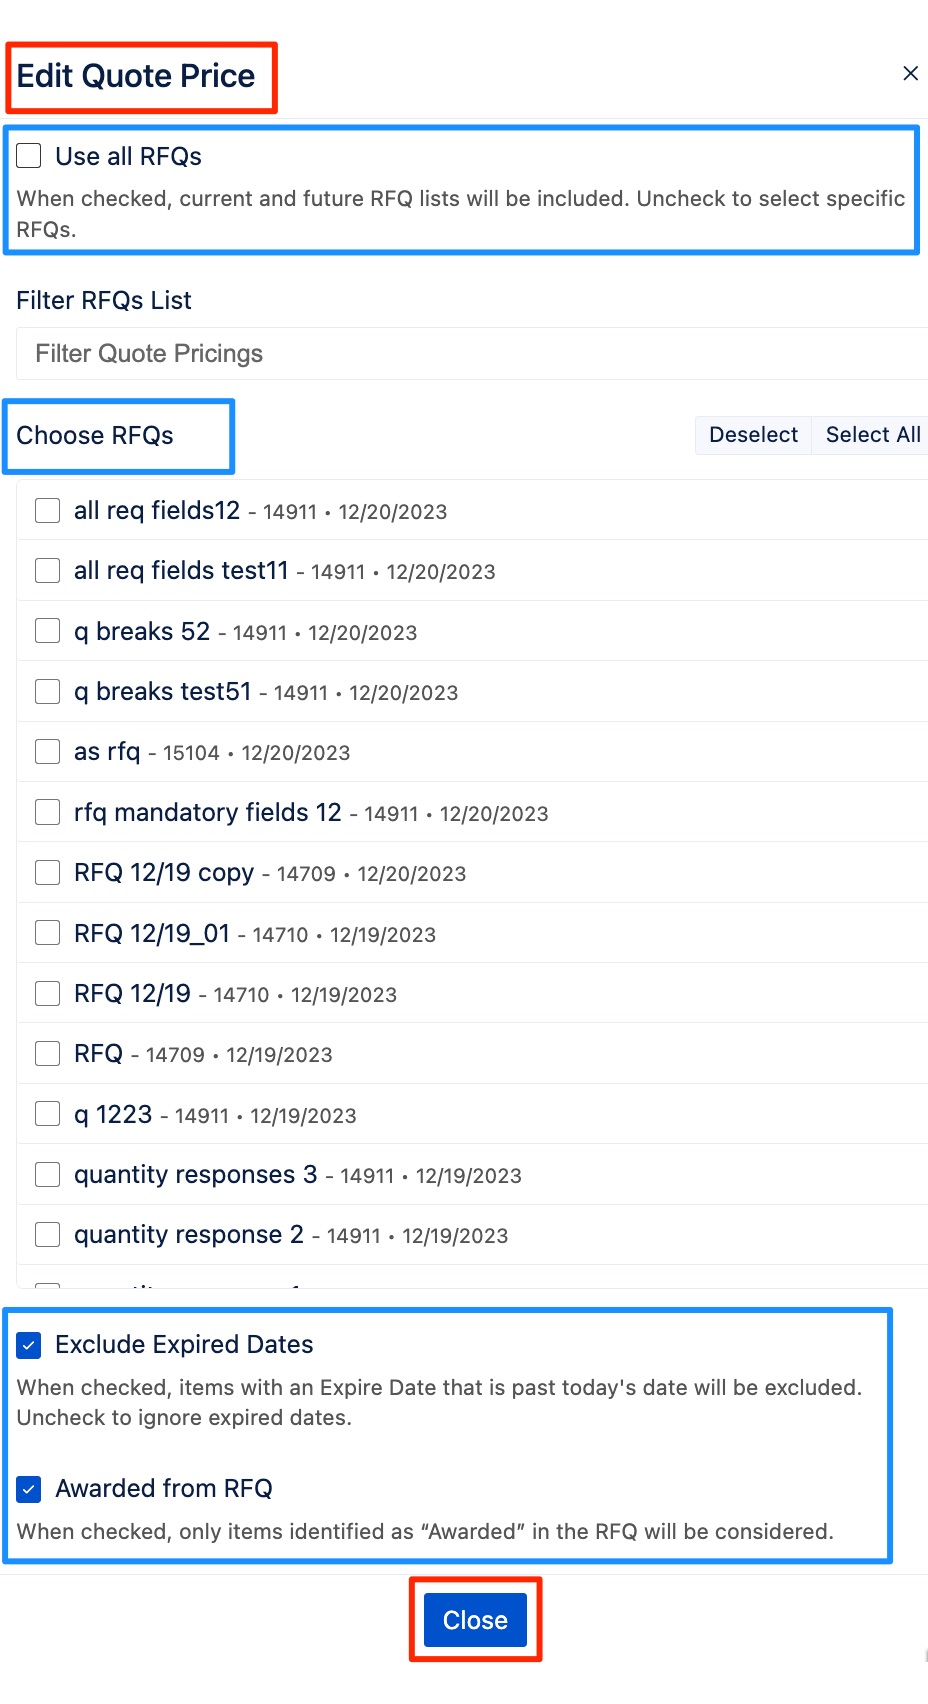Select the as rfq item
The width and height of the screenshot is (928, 1704).
pos(47,752)
